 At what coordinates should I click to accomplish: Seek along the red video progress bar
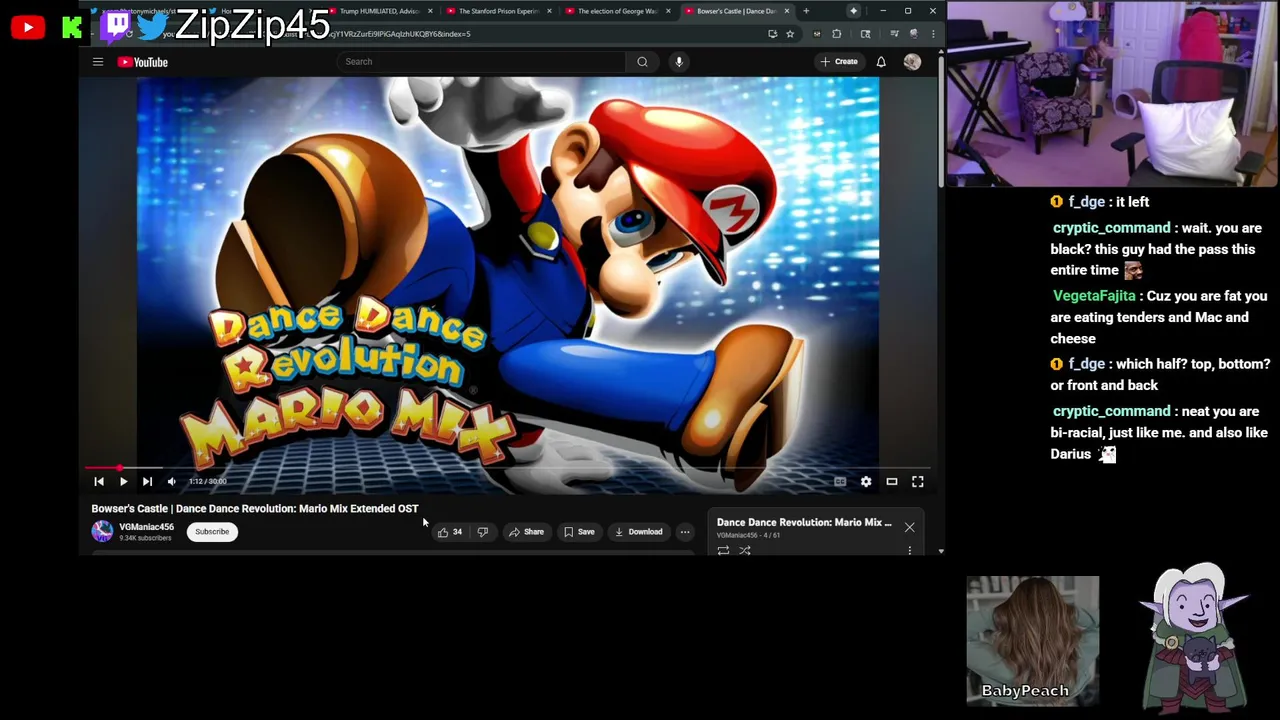click(x=508, y=468)
